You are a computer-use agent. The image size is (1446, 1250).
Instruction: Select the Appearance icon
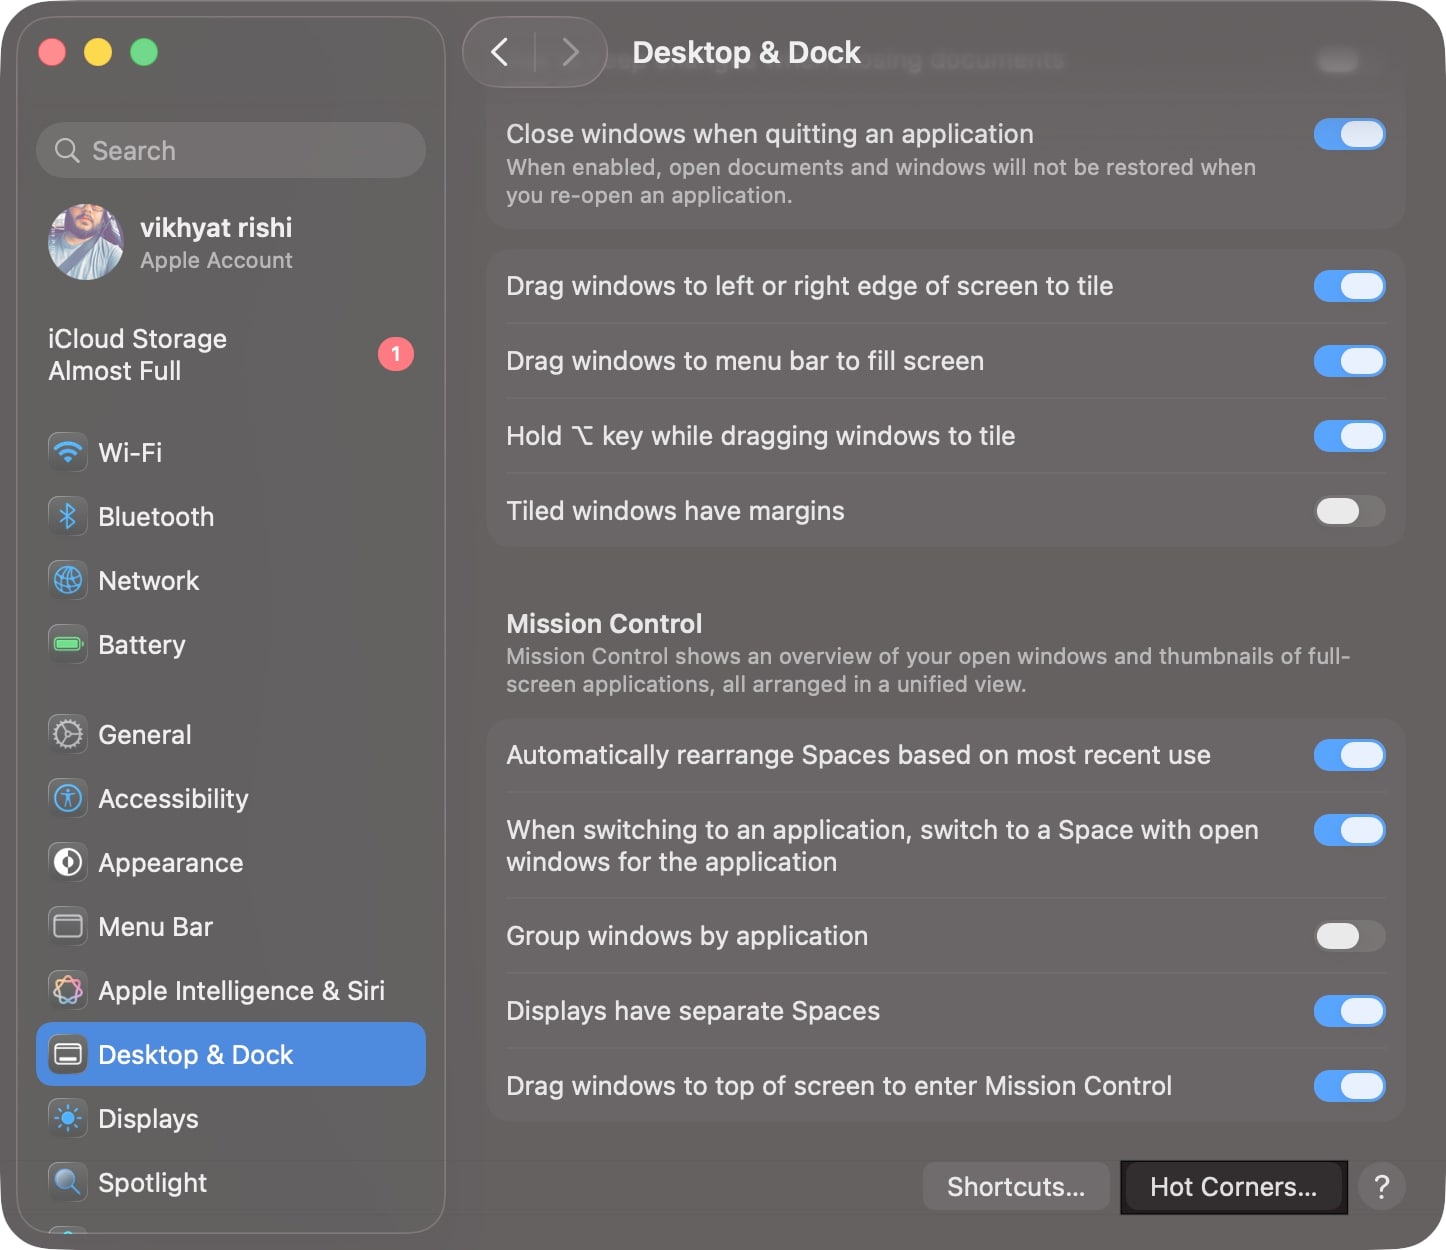tap(67, 862)
